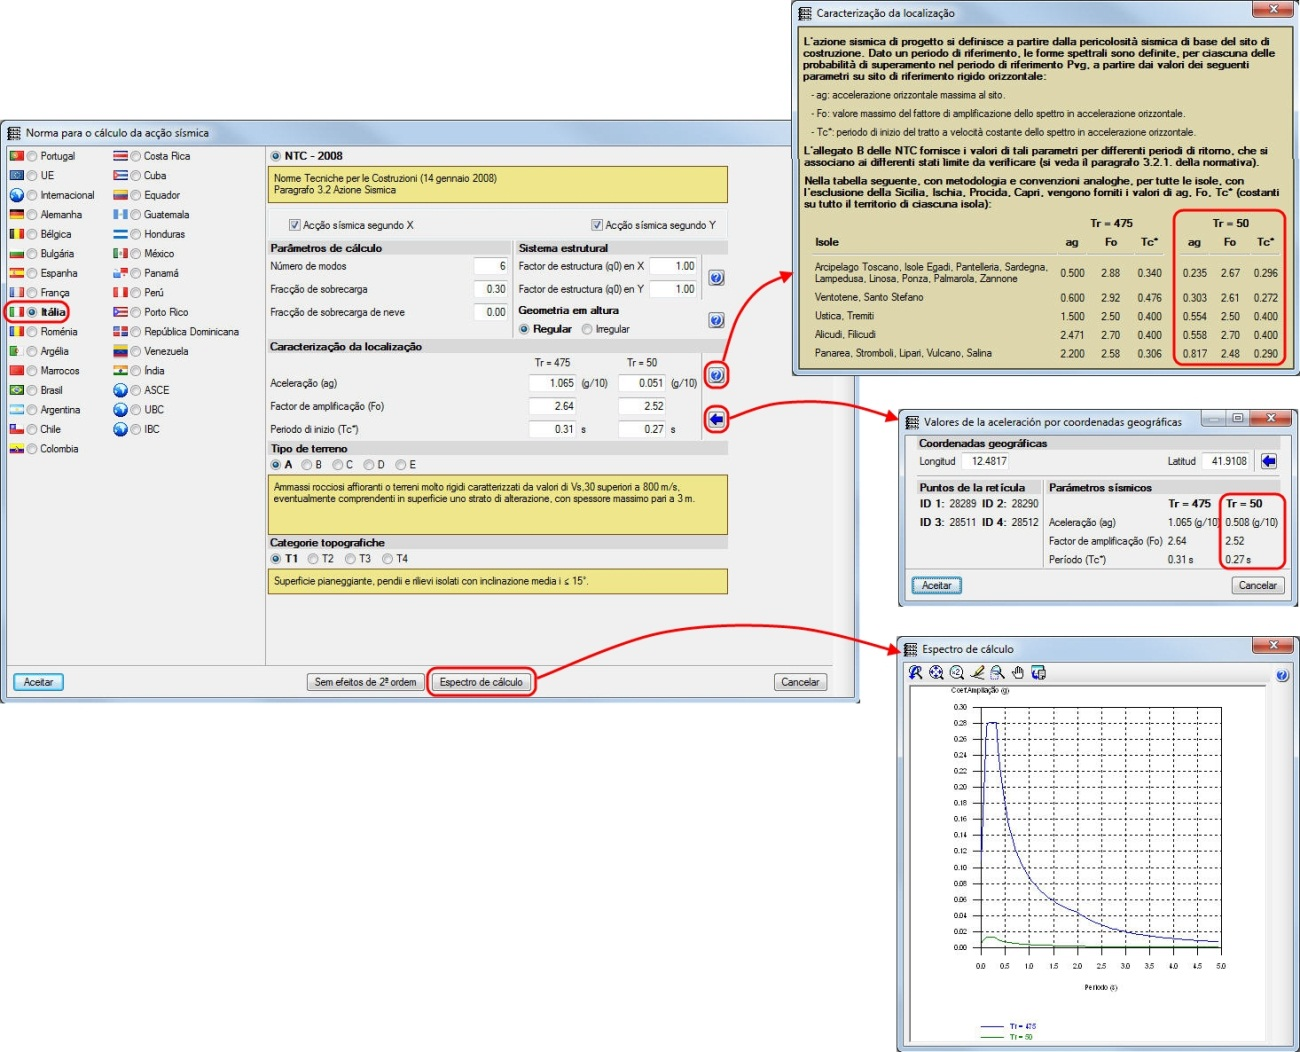This screenshot has height=1052, width=1300.
Task: Click the Brasil flag icon
Action: click(x=16, y=390)
